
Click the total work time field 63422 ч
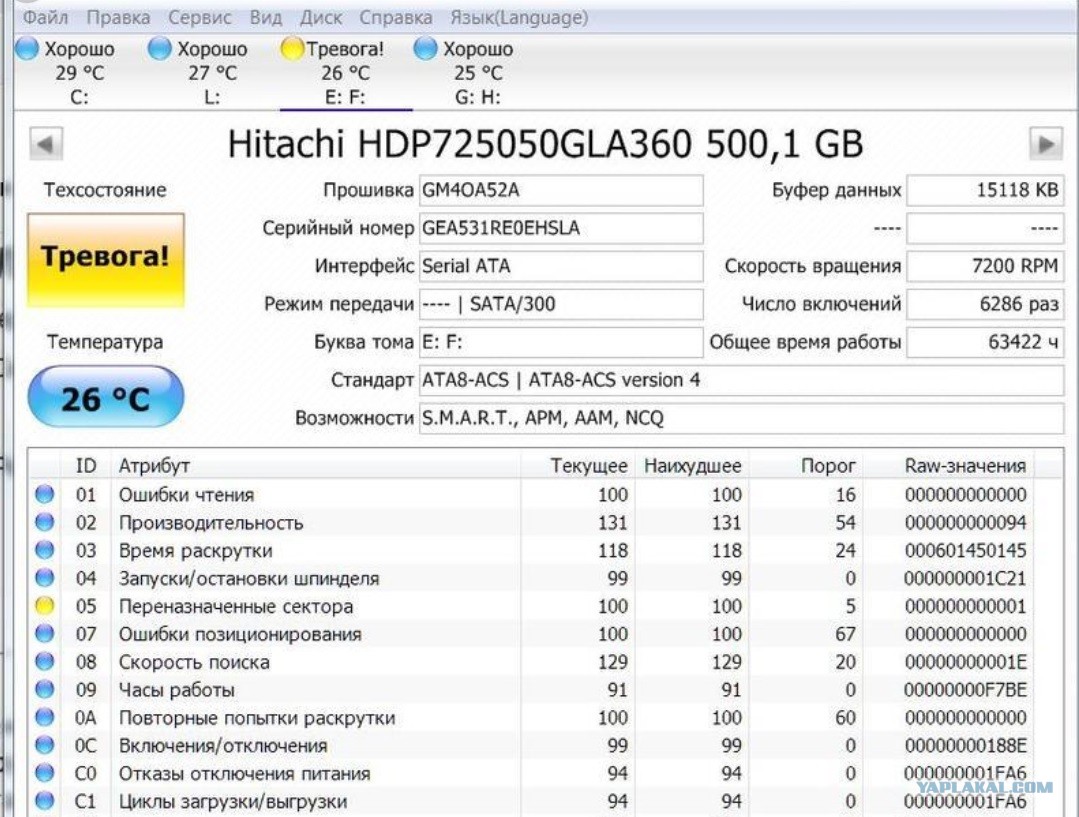(985, 341)
